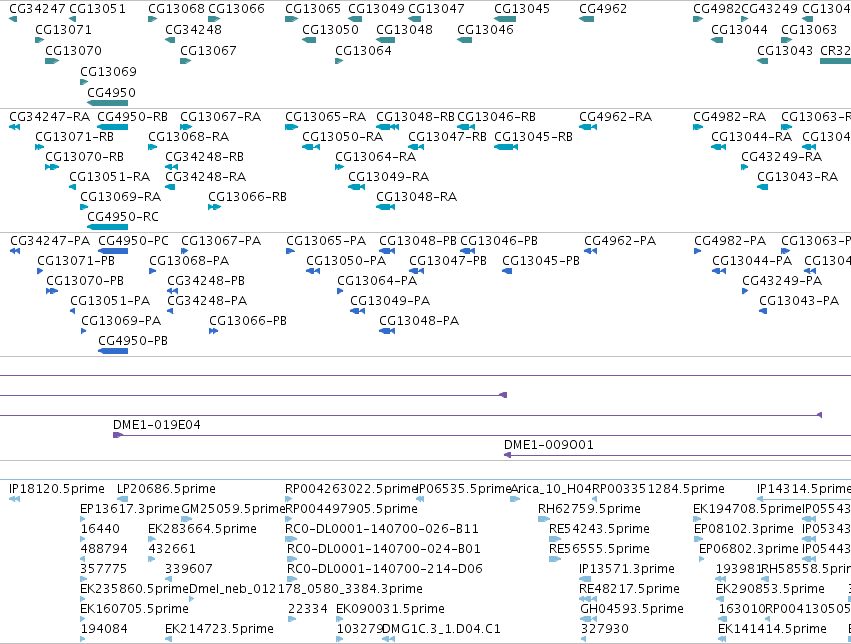851x644 pixels.
Task: Click the CG13045-RB transcript glyph
Action: pos(506,147)
